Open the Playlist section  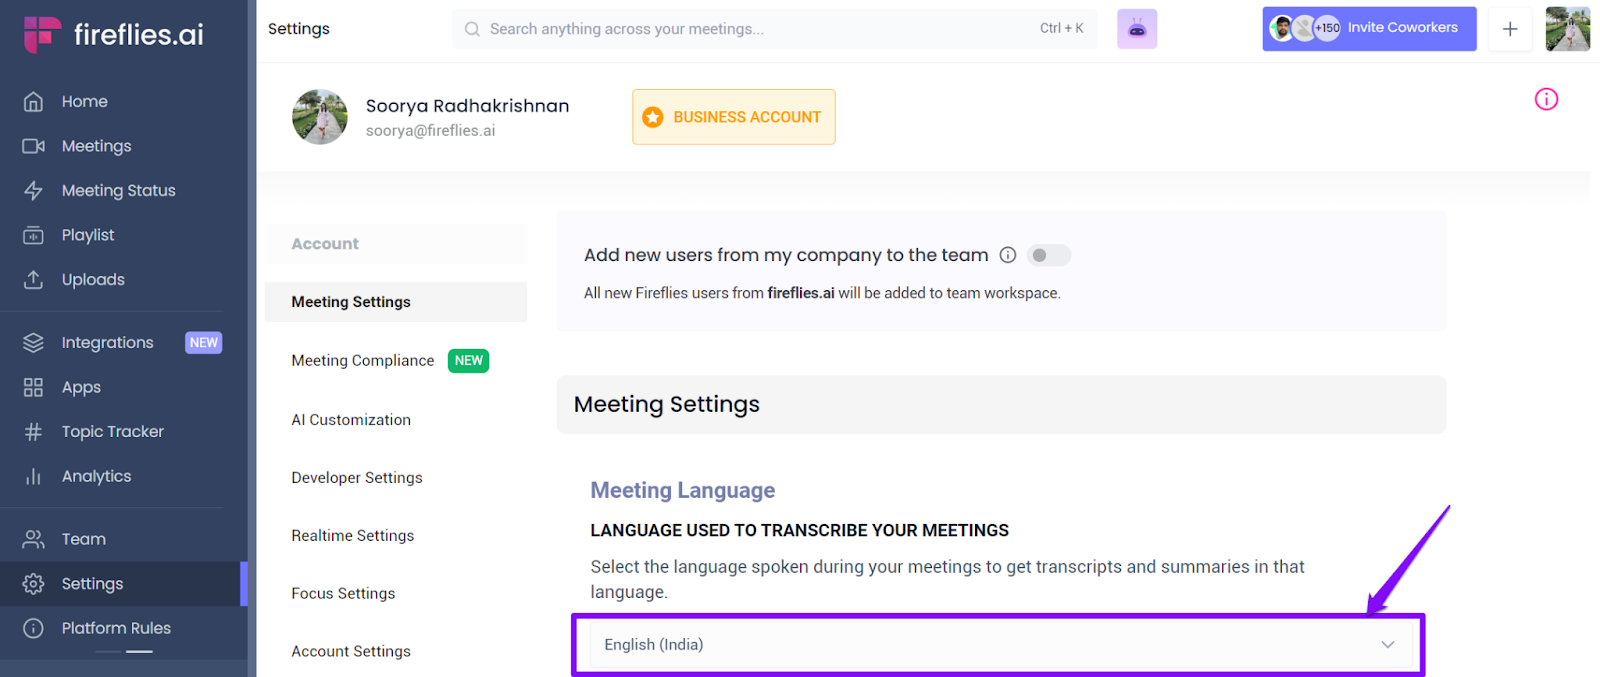[88, 234]
